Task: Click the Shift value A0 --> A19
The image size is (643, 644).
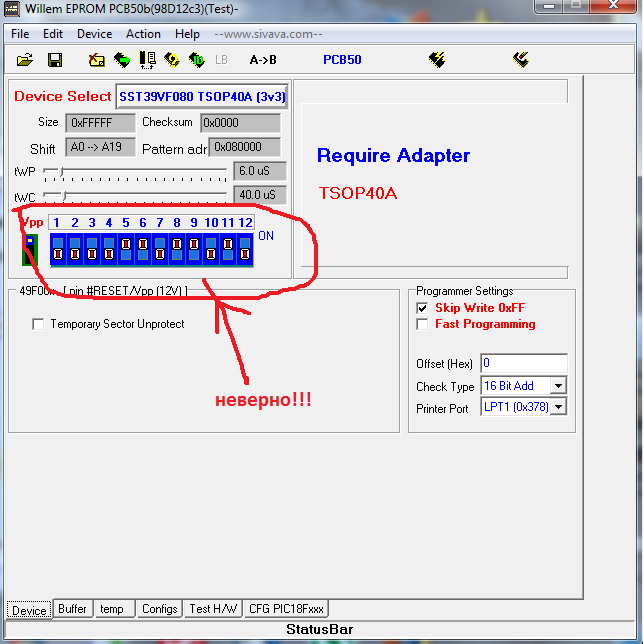Action: point(100,147)
